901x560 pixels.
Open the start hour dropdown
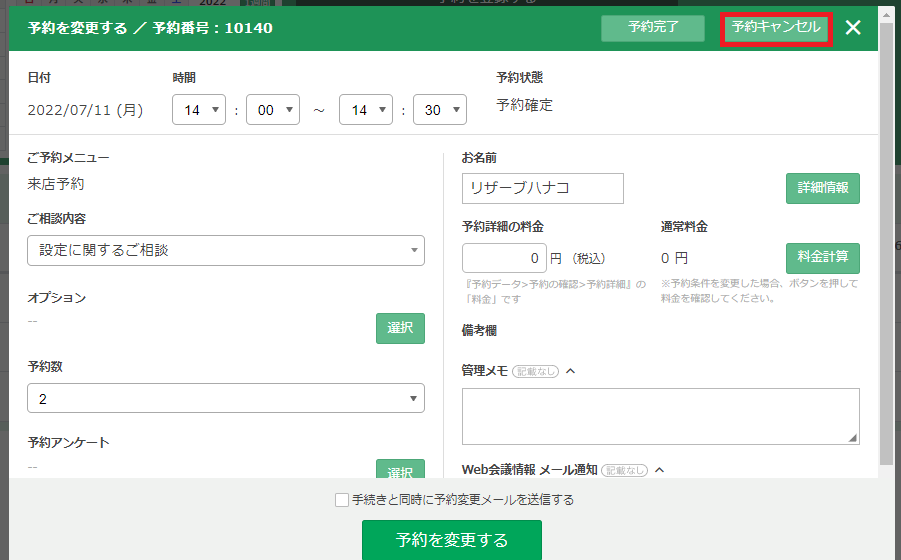pyautogui.click(x=199, y=110)
